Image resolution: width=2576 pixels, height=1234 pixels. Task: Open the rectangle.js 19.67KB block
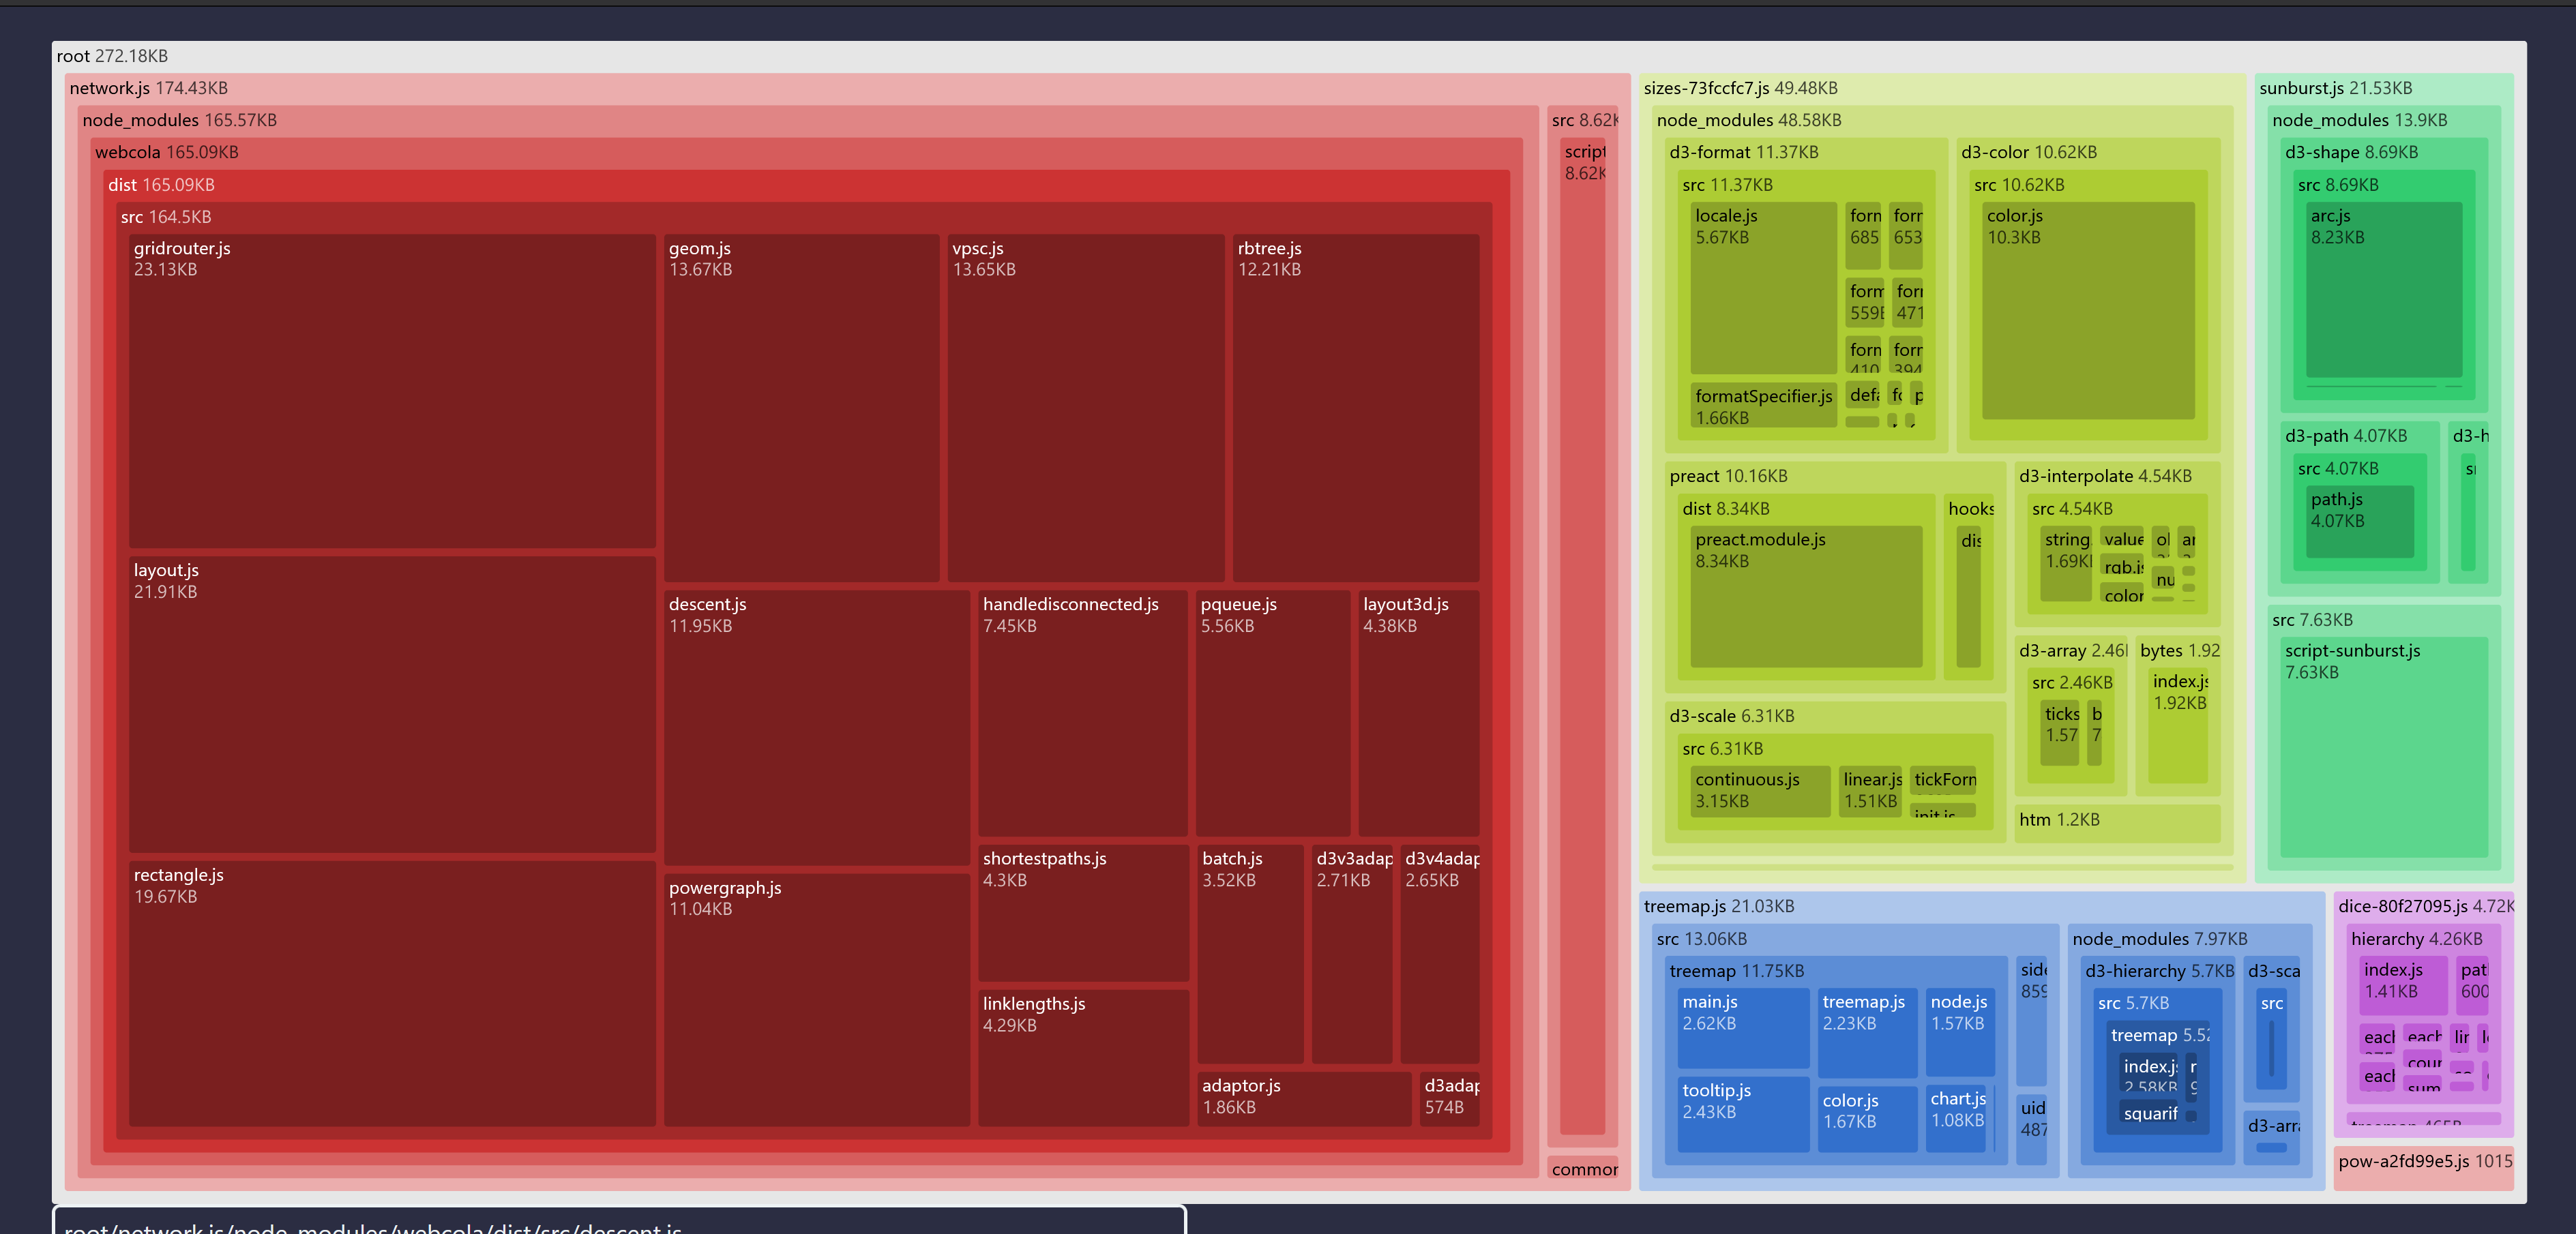pyautogui.click(x=392, y=994)
